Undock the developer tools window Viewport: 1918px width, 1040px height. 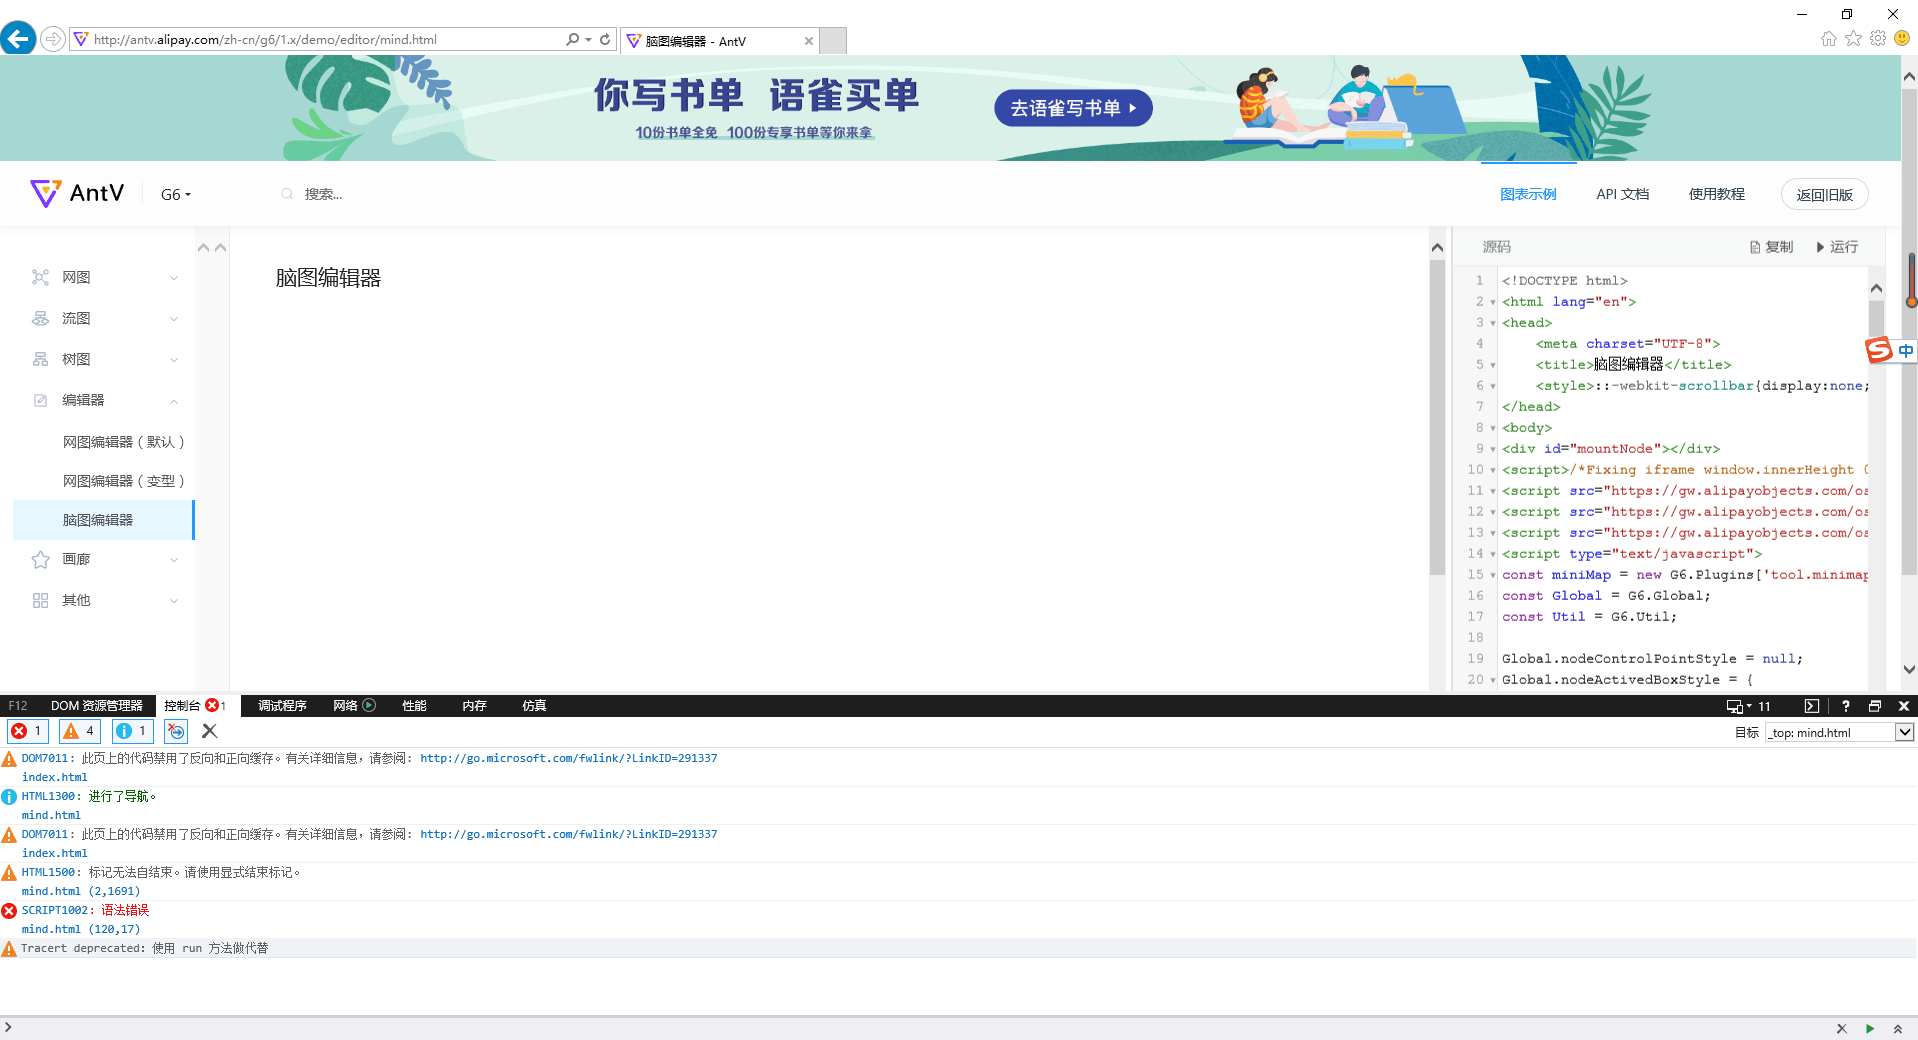1875,706
